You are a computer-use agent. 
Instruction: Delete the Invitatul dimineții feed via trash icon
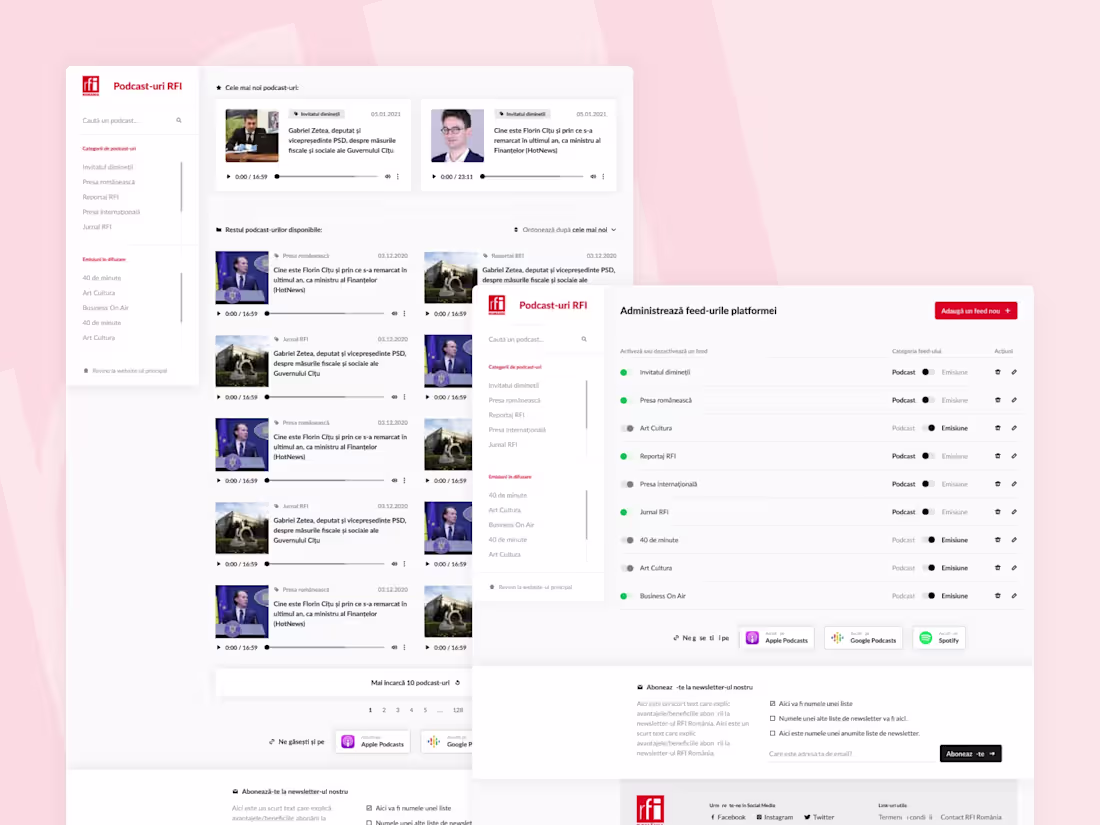tap(997, 371)
